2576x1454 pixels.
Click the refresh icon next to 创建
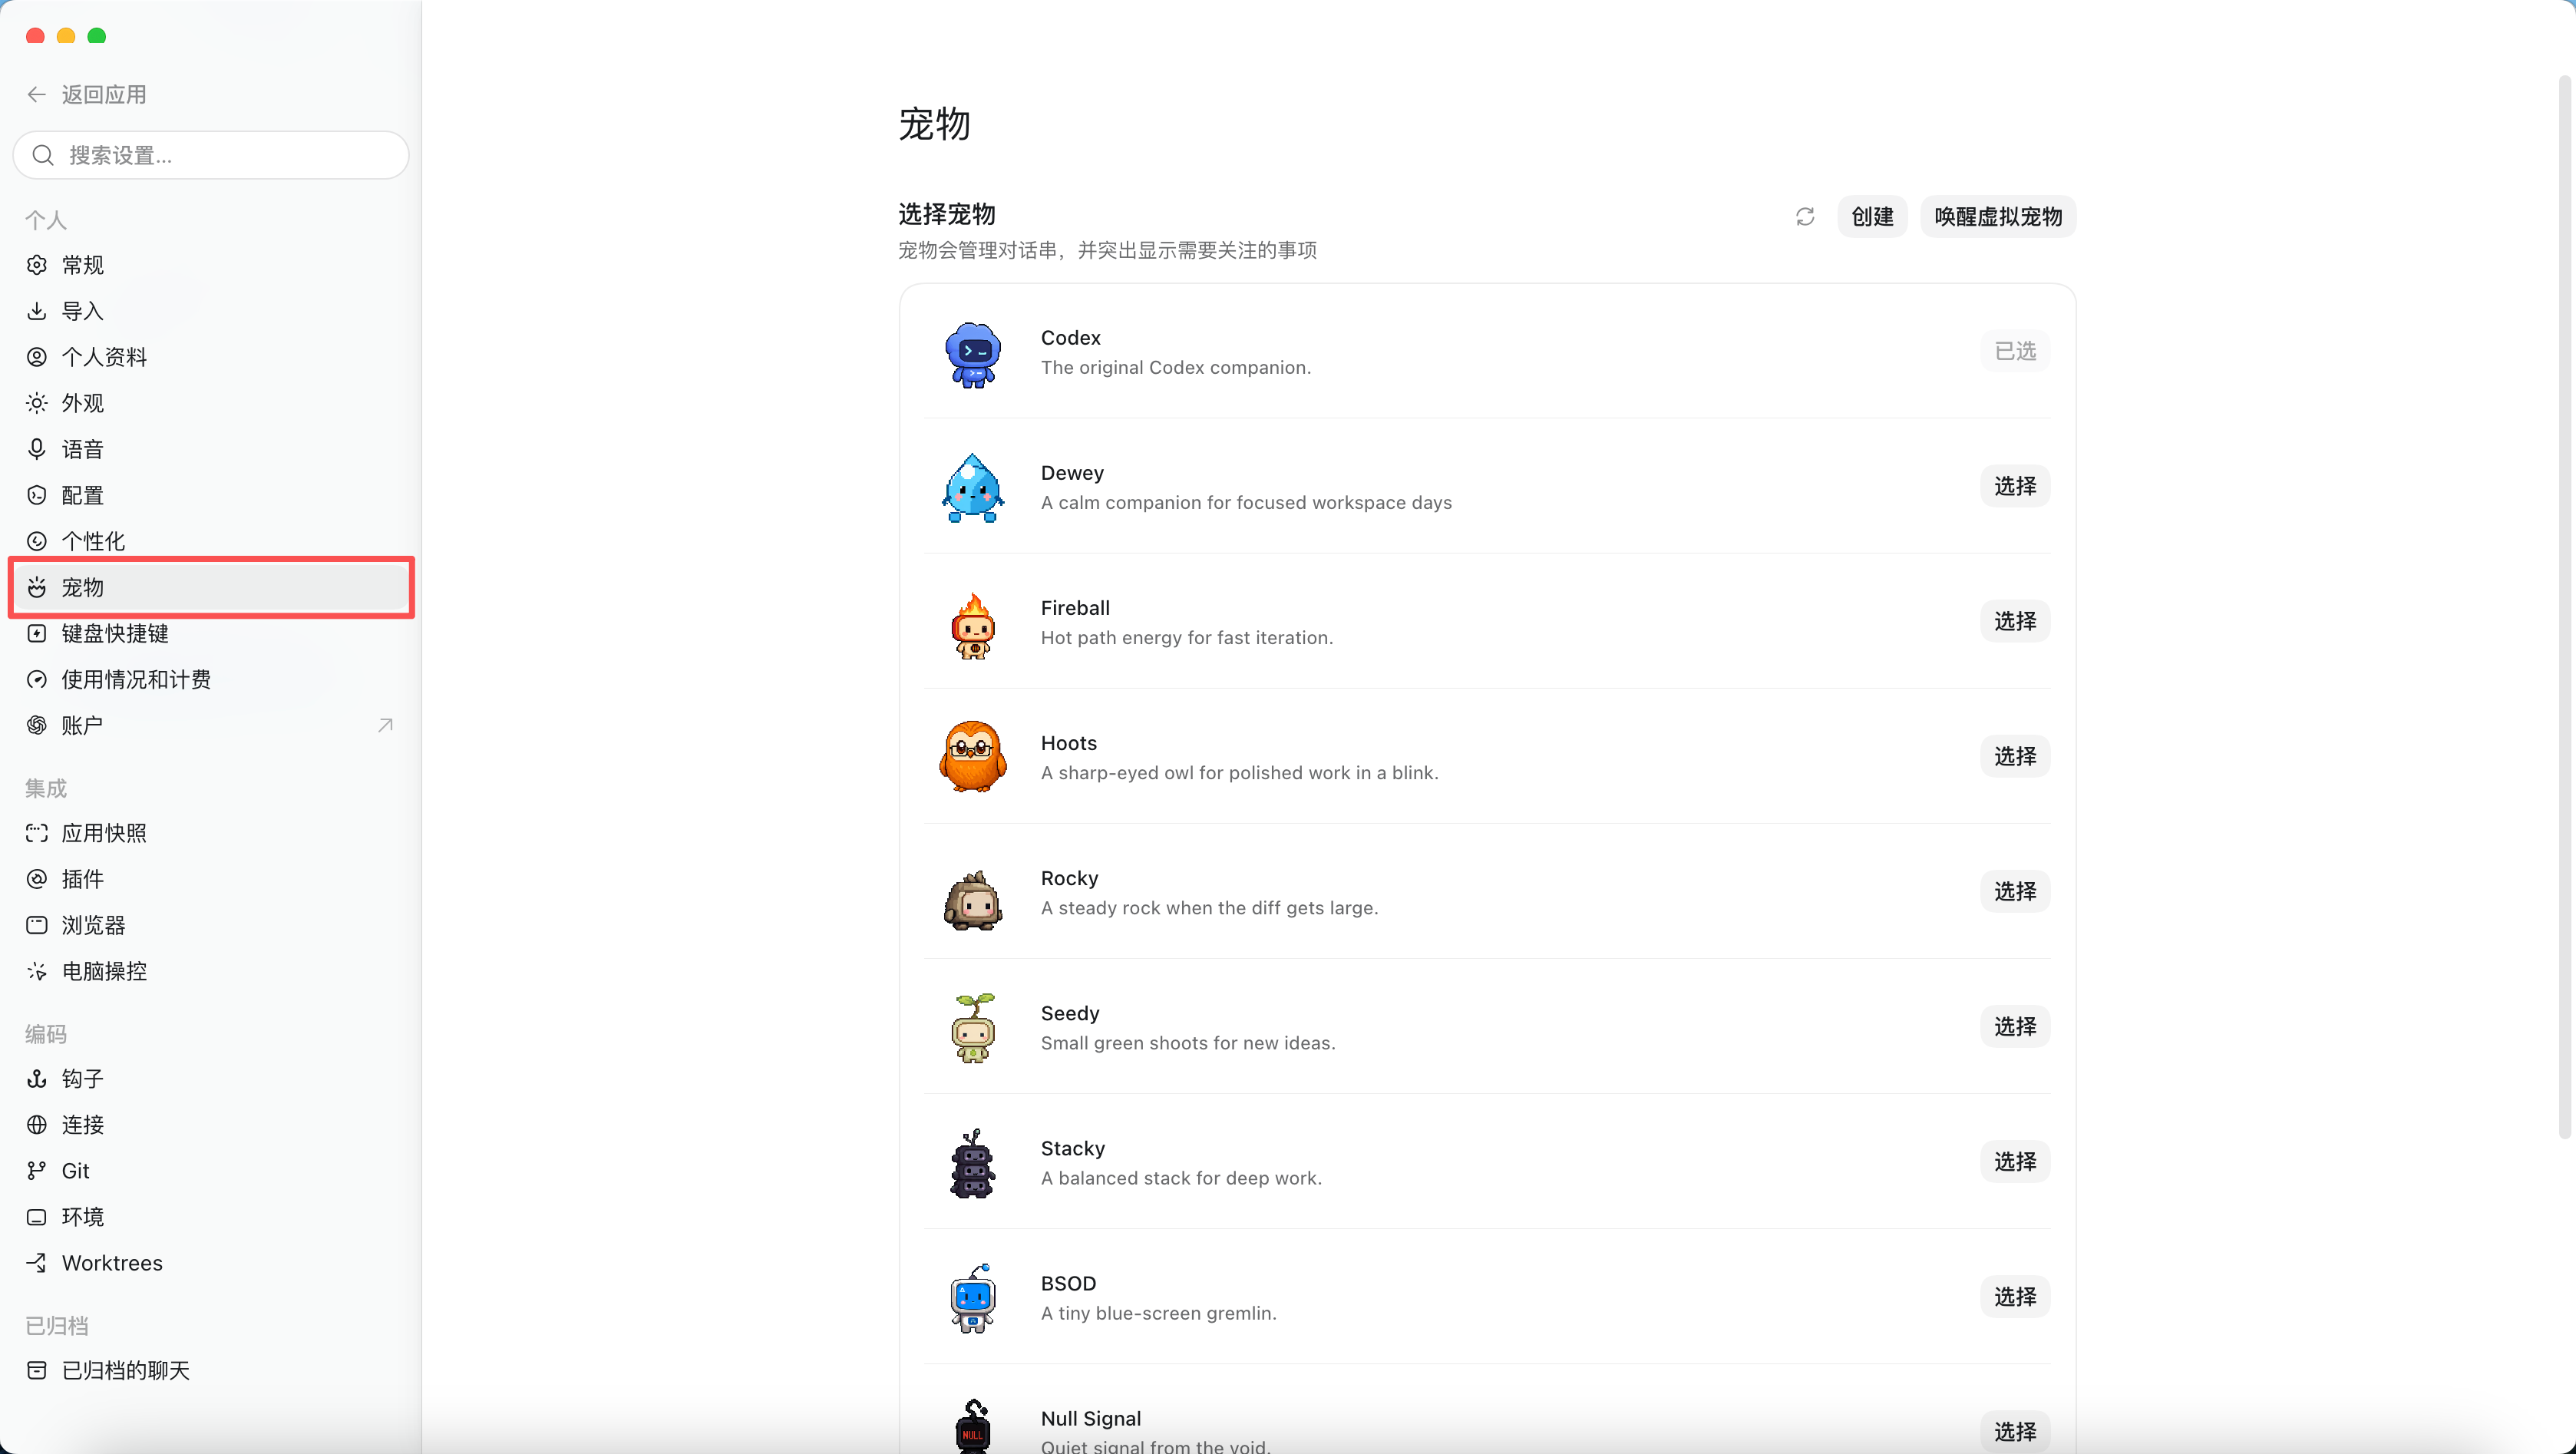tap(1805, 217)
